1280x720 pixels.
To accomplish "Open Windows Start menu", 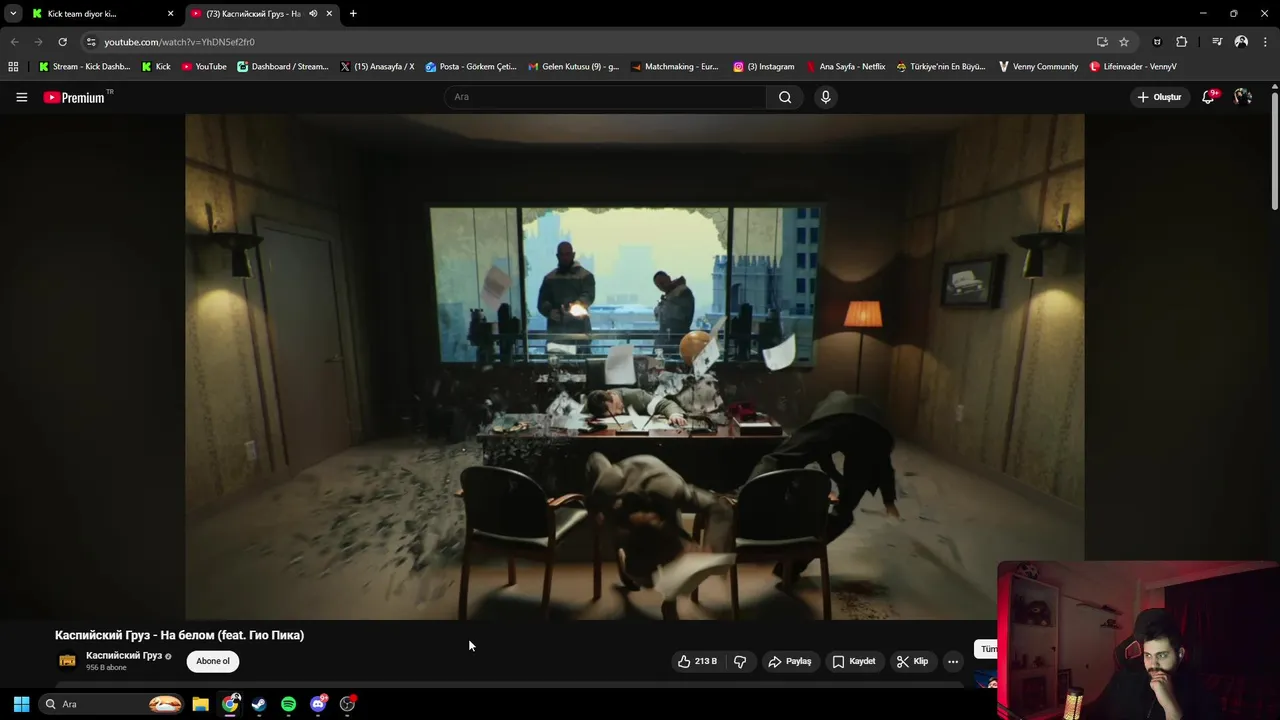I will [x=21, y=704].
